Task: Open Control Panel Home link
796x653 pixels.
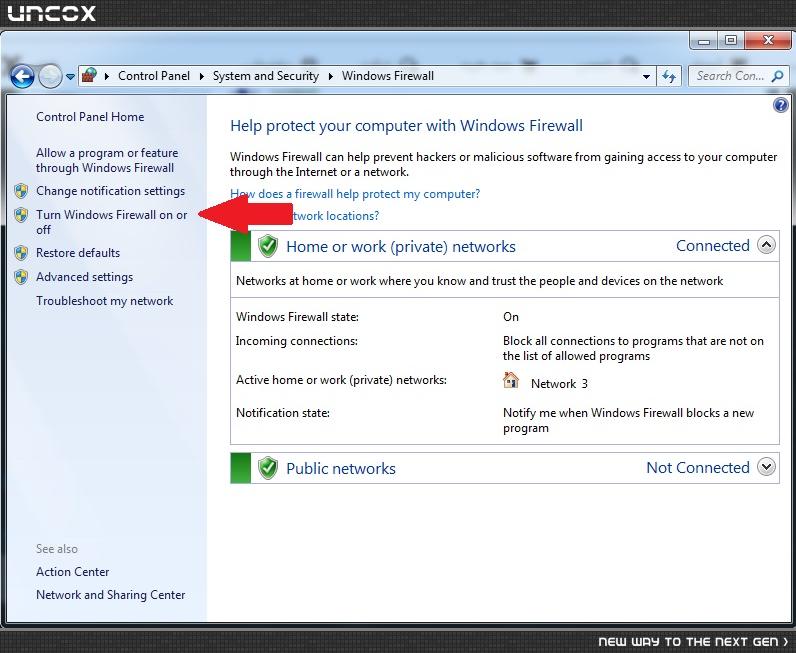Action: click(x=90, y=117)
